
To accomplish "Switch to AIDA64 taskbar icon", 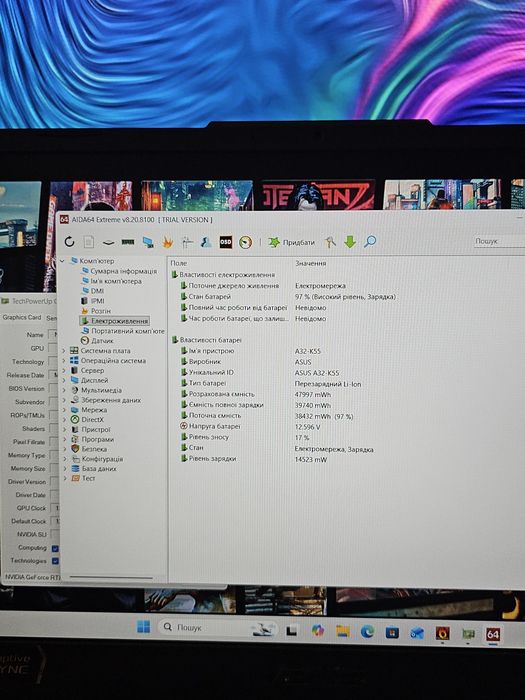I will 493,634.
